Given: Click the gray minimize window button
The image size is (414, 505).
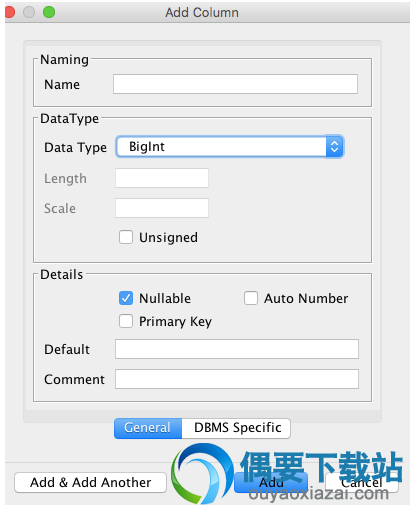Looking at the screenshot, I should click(29, 12).
